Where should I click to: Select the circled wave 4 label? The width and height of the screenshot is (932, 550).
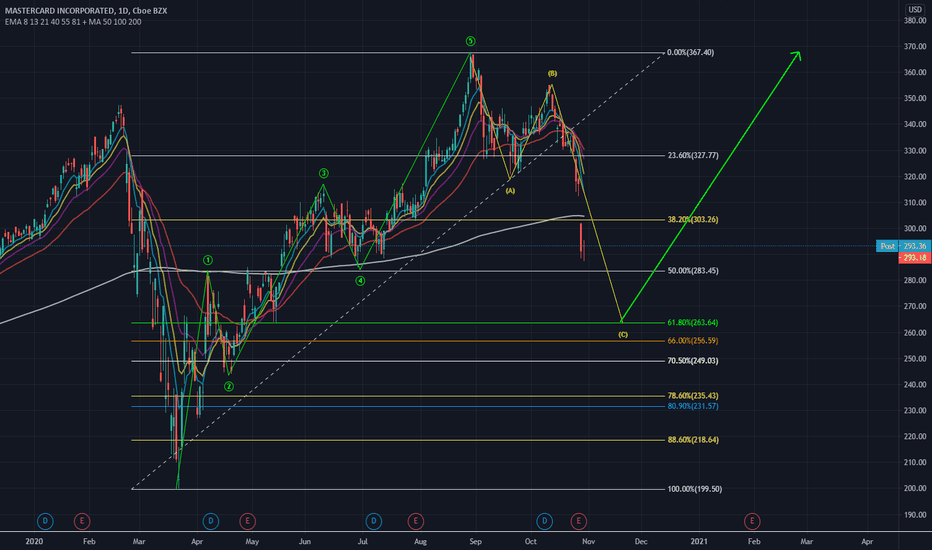[360, 281]
